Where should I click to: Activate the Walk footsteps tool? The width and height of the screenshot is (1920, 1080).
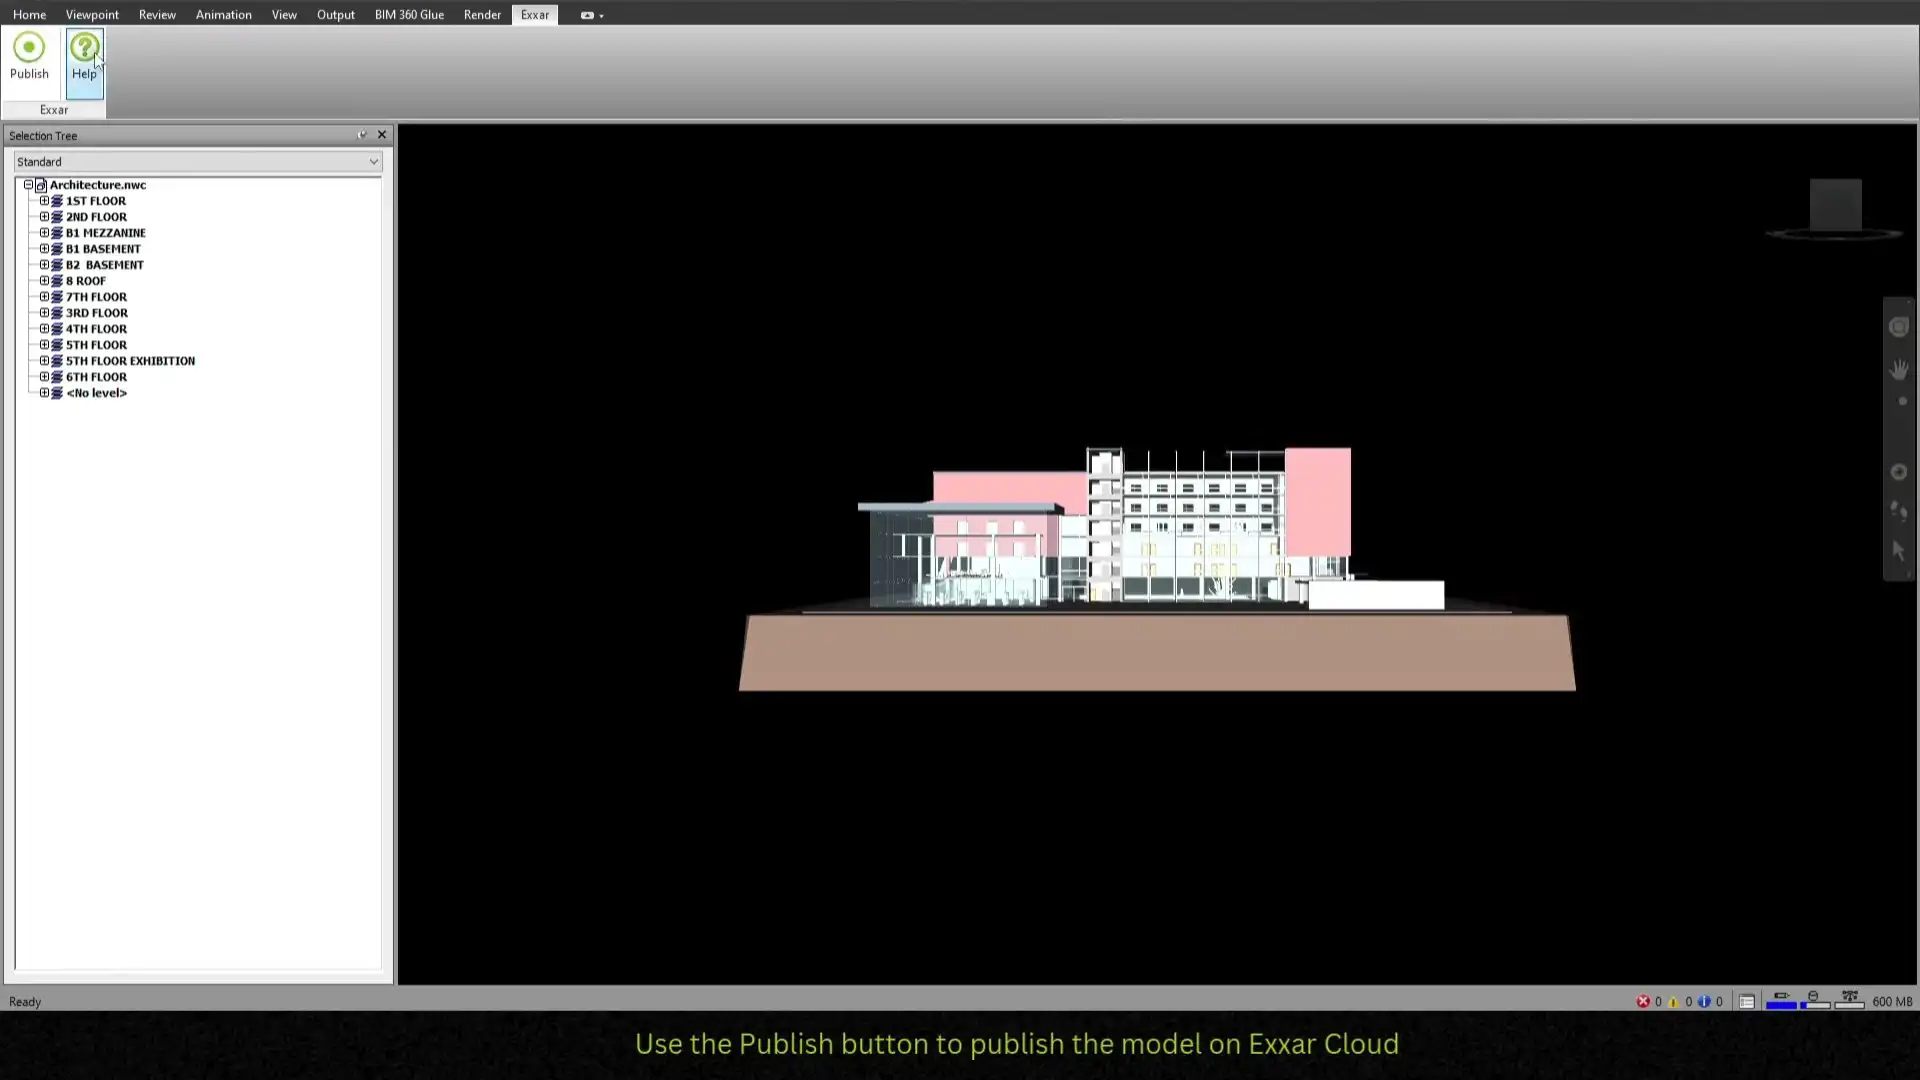click(1899, 511)
